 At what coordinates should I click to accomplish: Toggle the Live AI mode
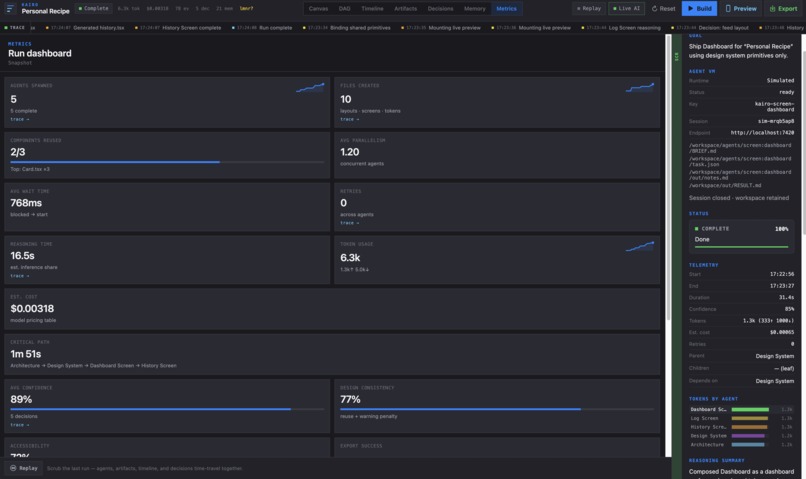click(x=626, y=8)
